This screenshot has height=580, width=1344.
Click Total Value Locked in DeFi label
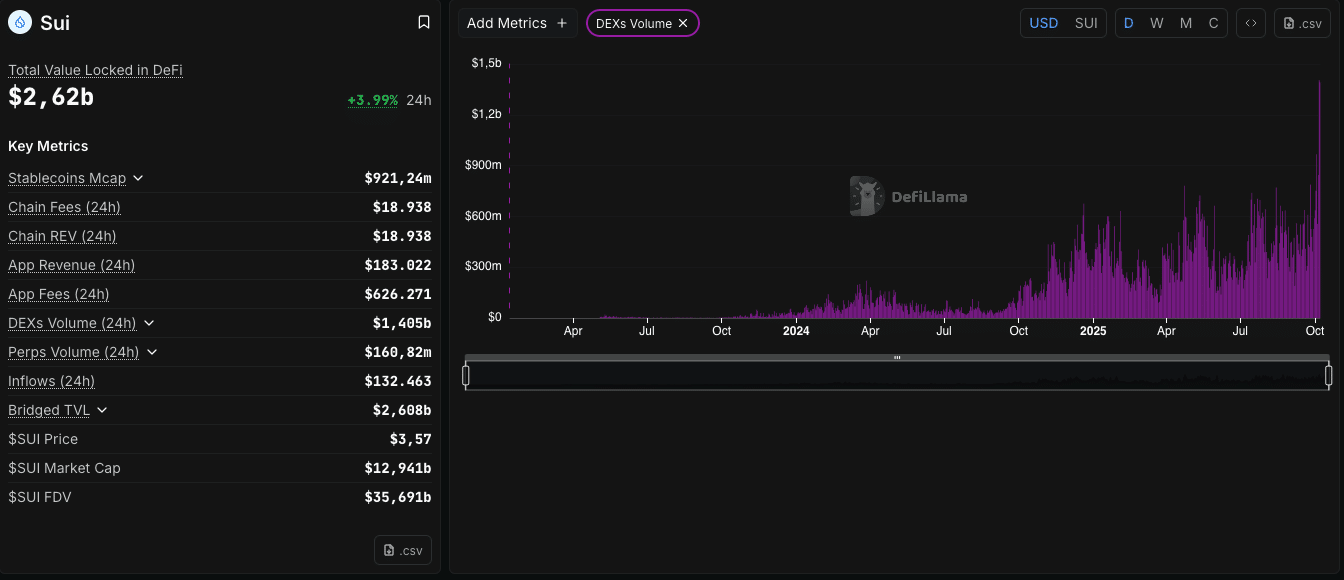point(95,70)
